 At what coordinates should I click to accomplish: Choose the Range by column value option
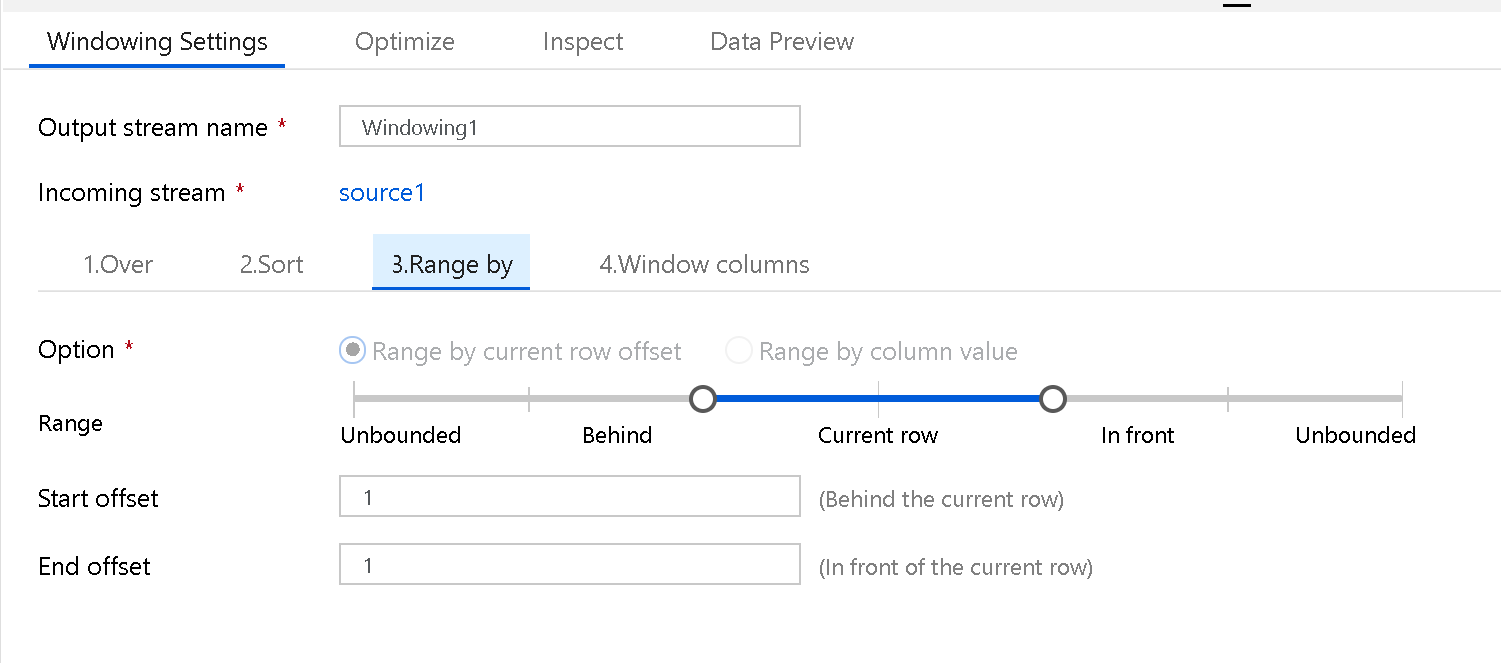click(x=737, y=351)
